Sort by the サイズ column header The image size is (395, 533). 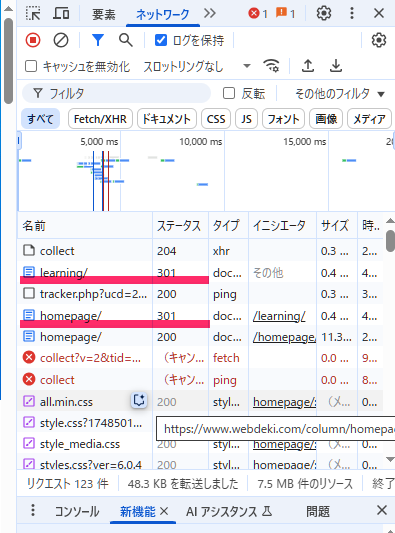coord(337,225)
